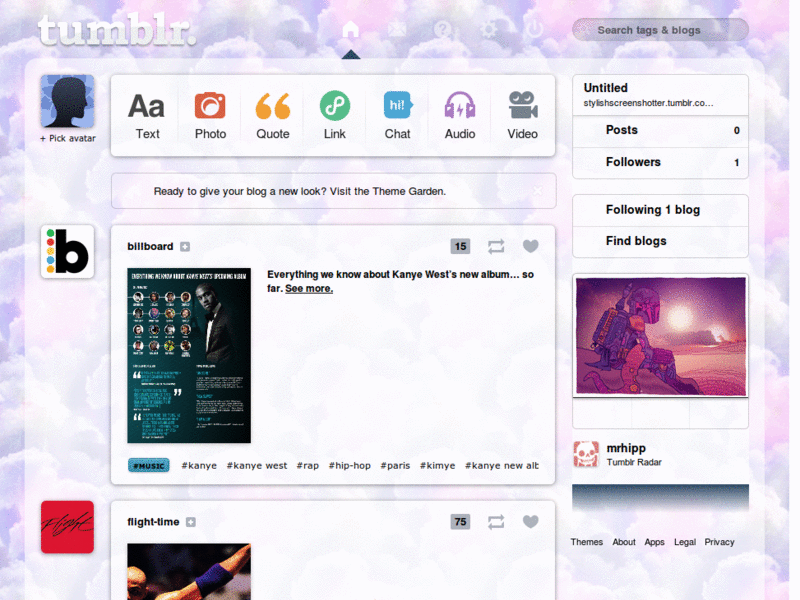
Task: Visit the Theme Garden notice text
Action: (x=300, y=191)
